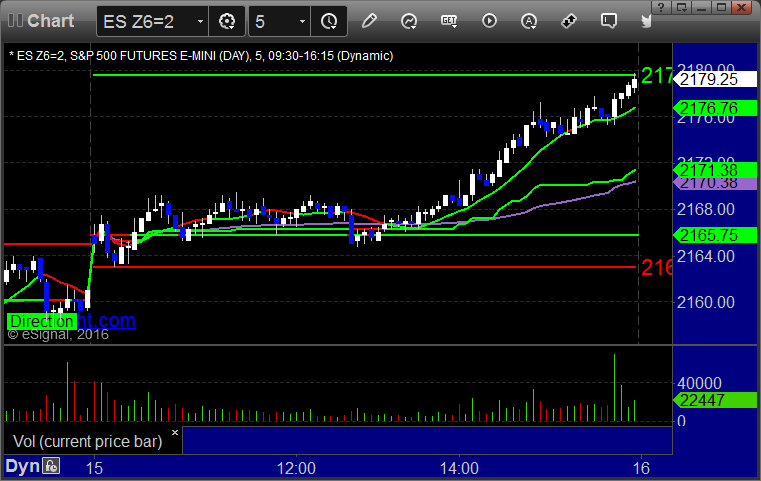The width and height of the screenshot is (761, 481).
Task: Click the 14:00 time axis label
Action: pos(459,468)
